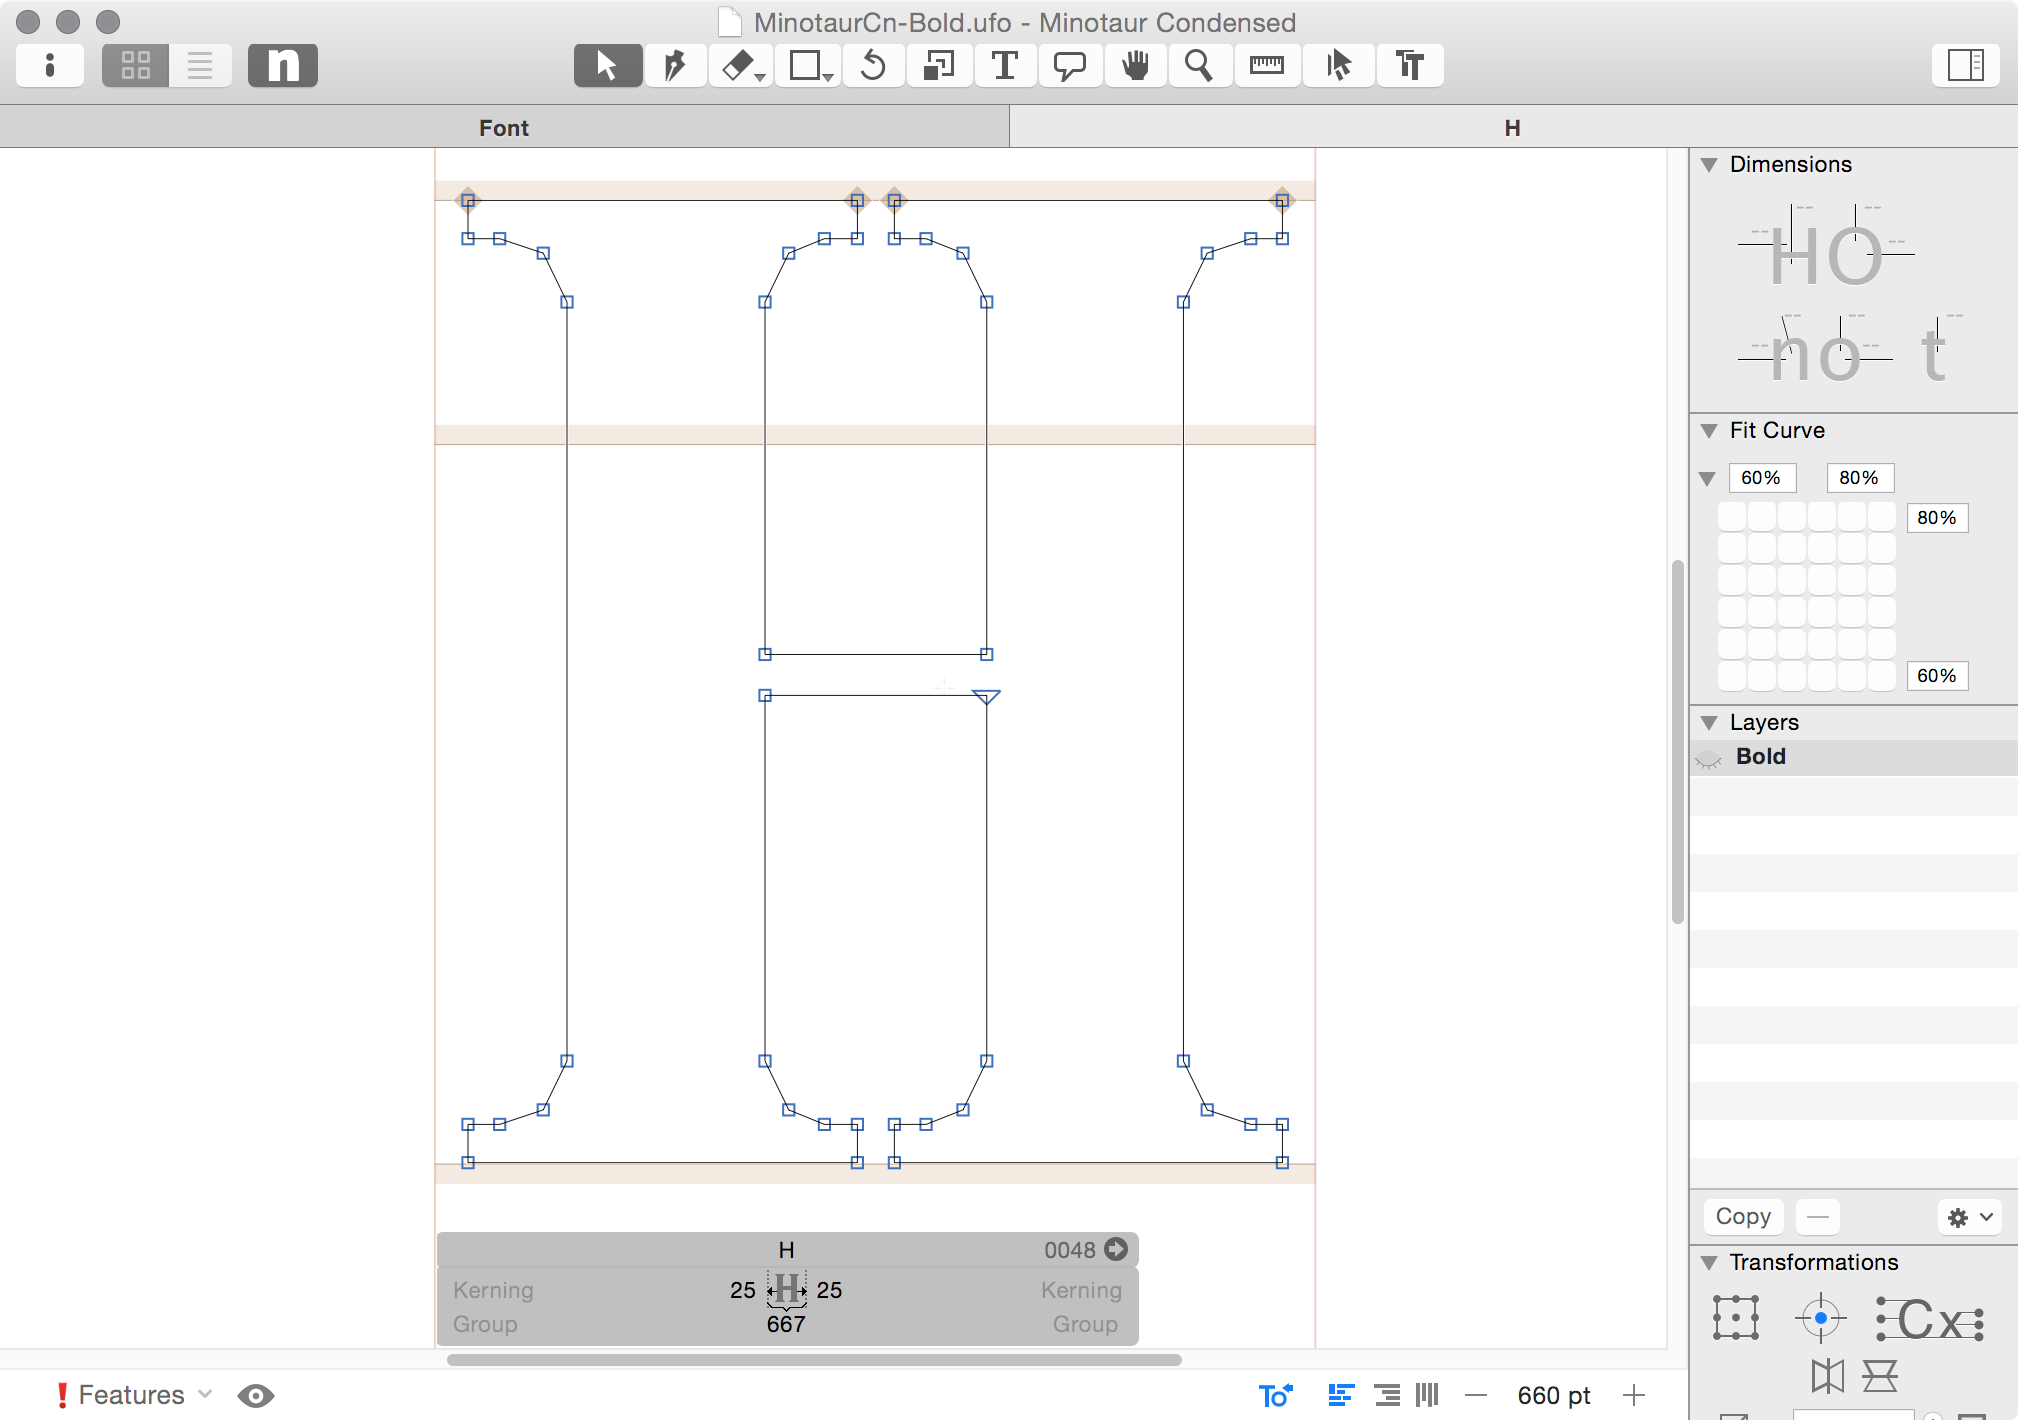This screenshot has height=1420, width=2018.
Task: Click the align right status icon
Action: coord(1387,1395)
